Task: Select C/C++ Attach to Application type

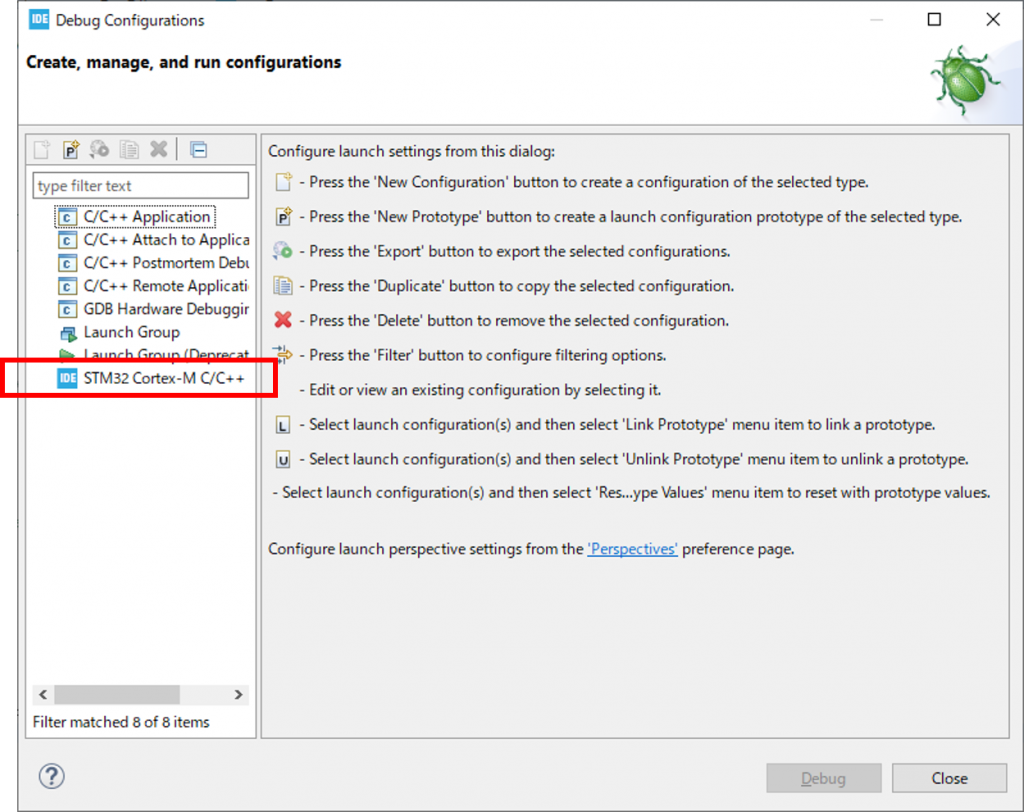Action: [x=167, y=240]
